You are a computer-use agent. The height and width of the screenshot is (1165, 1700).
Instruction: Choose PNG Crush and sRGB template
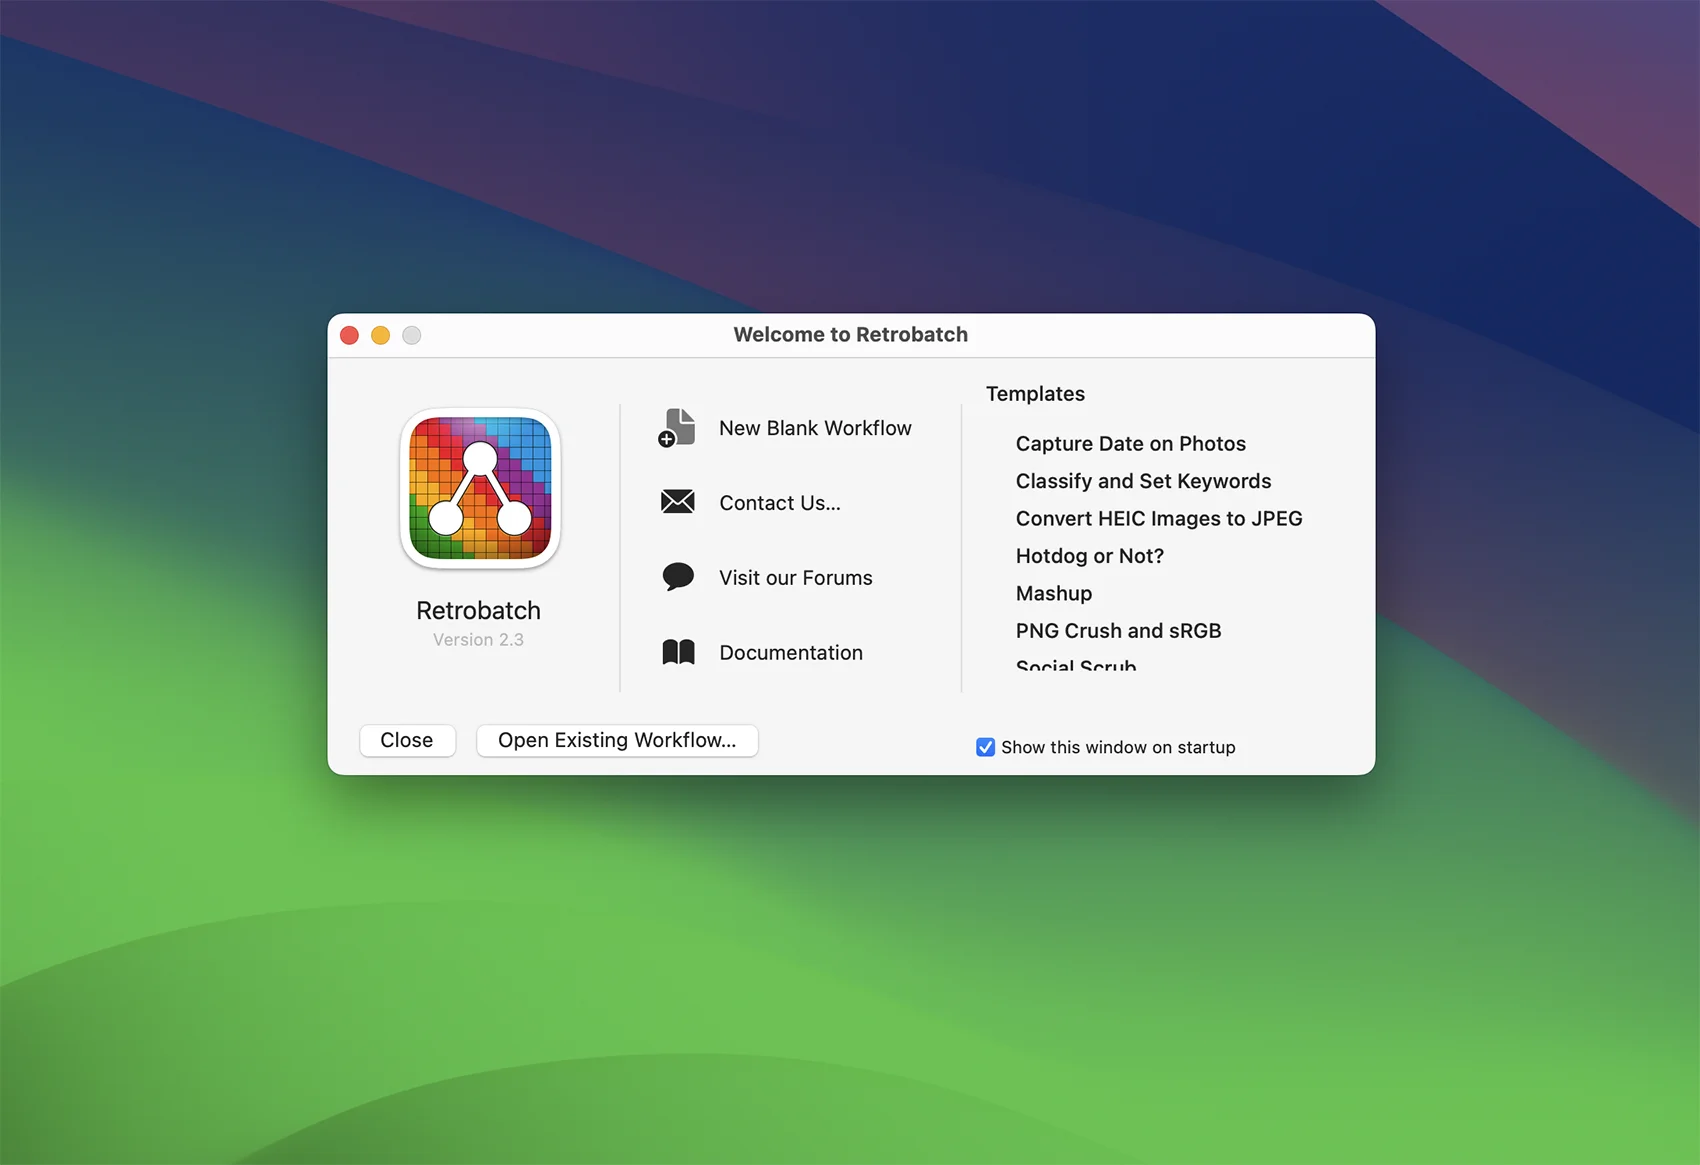(1118, 631)
